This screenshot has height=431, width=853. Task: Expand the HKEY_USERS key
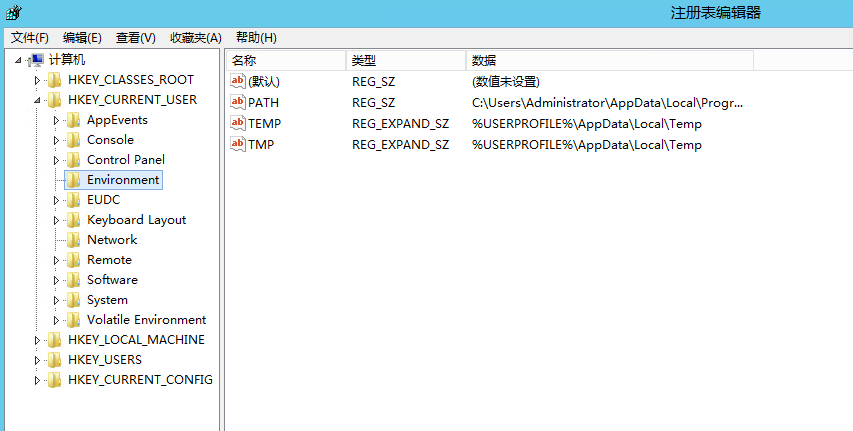pyautogui.click(x=37, y=360)
